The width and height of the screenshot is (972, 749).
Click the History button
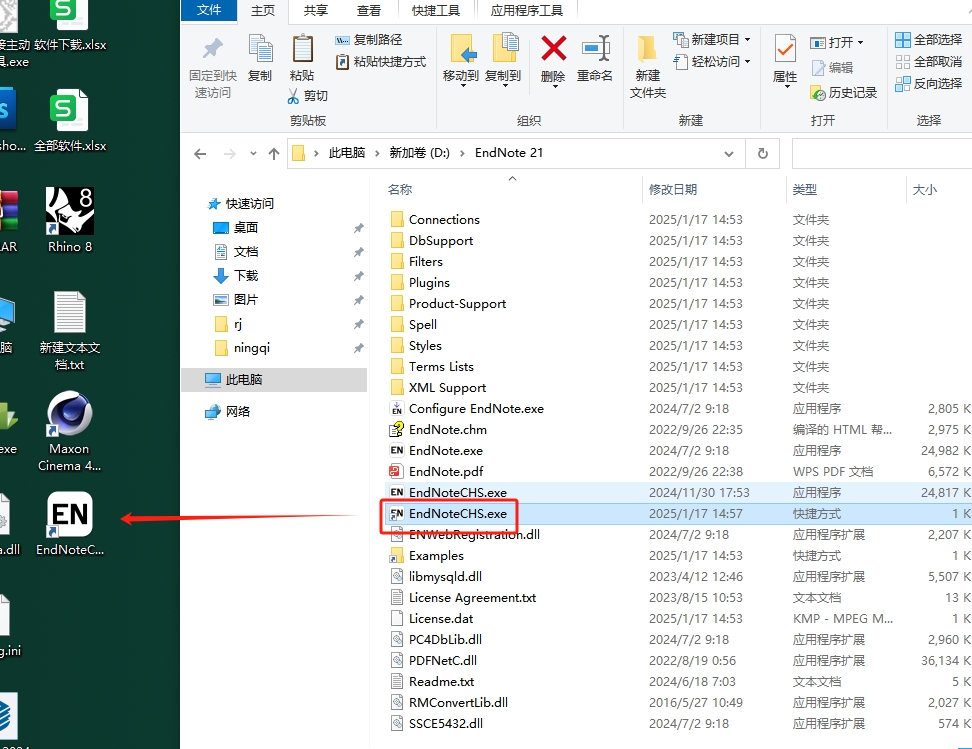coord(843,93)
